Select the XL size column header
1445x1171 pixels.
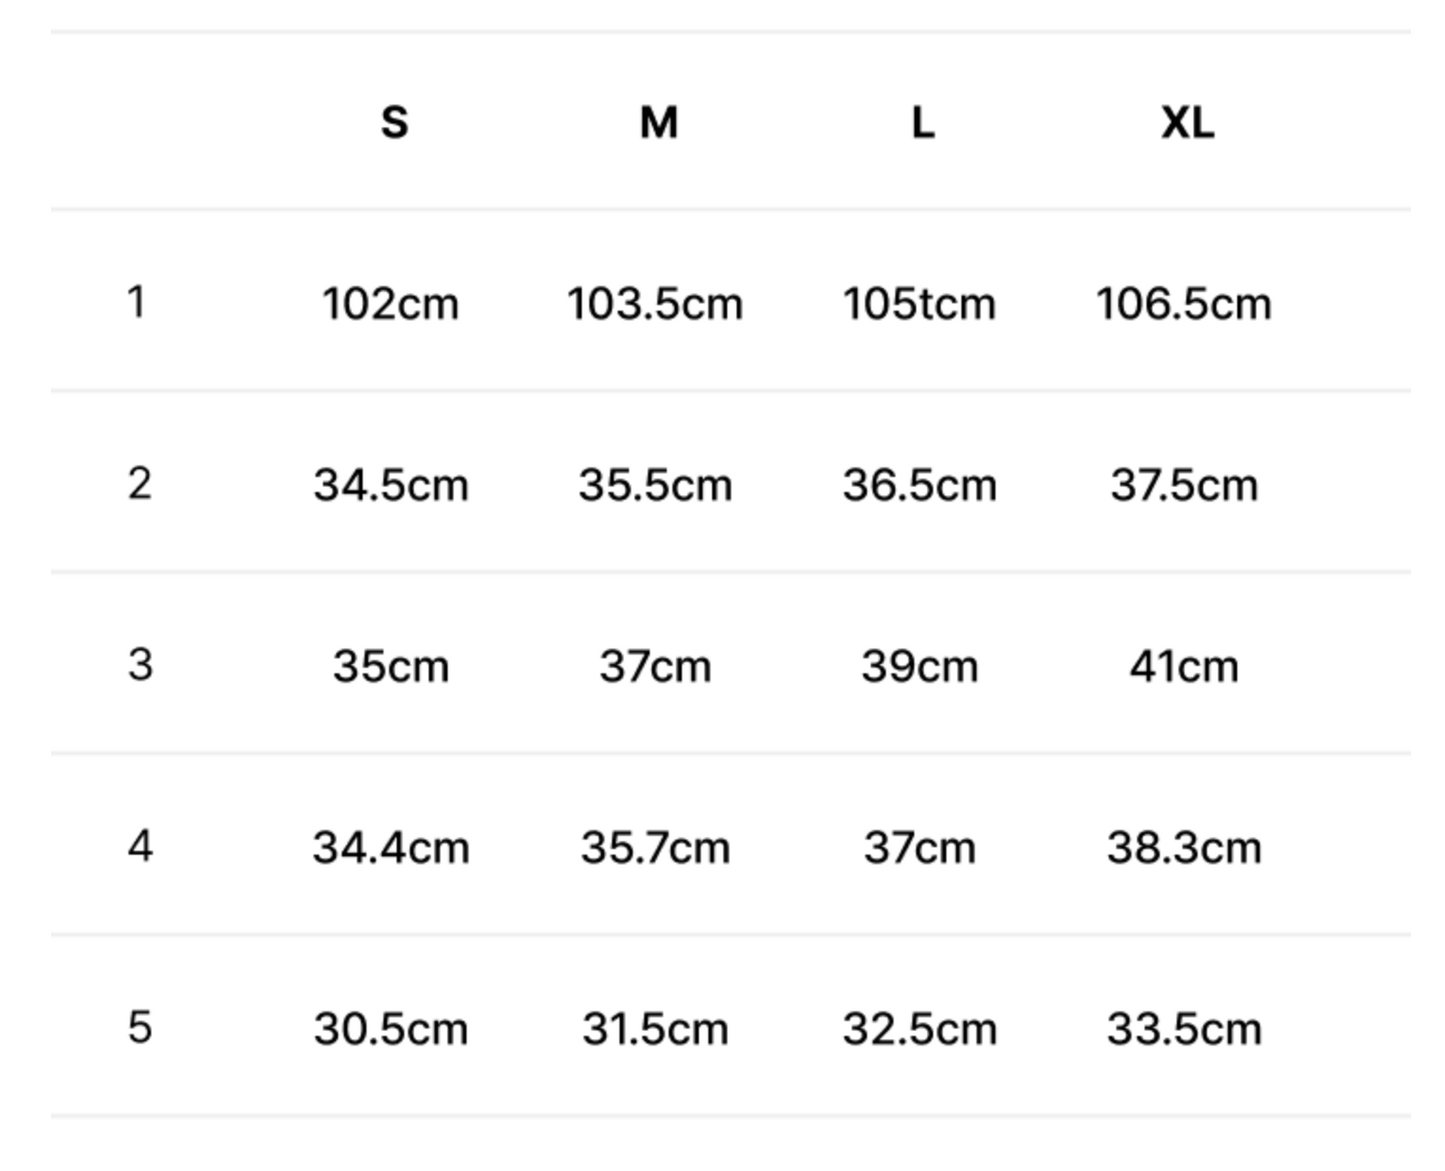pyautogui.click(x=1187, y=123)
